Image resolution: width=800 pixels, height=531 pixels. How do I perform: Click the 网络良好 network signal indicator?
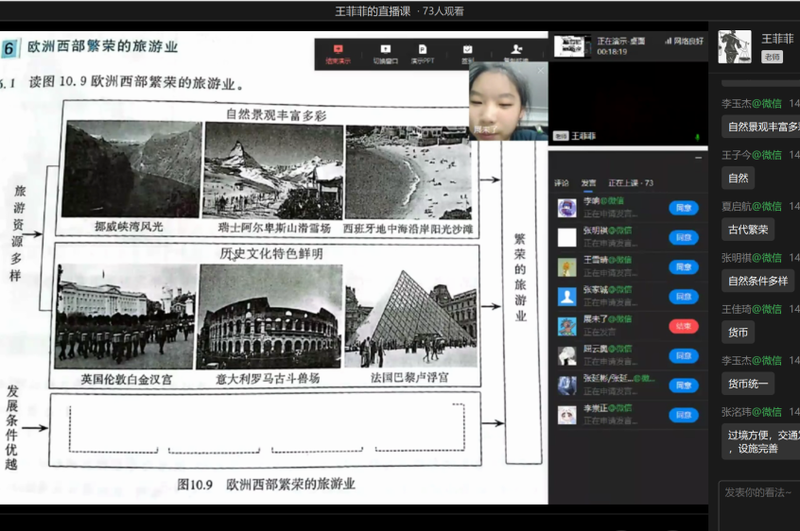684,41
